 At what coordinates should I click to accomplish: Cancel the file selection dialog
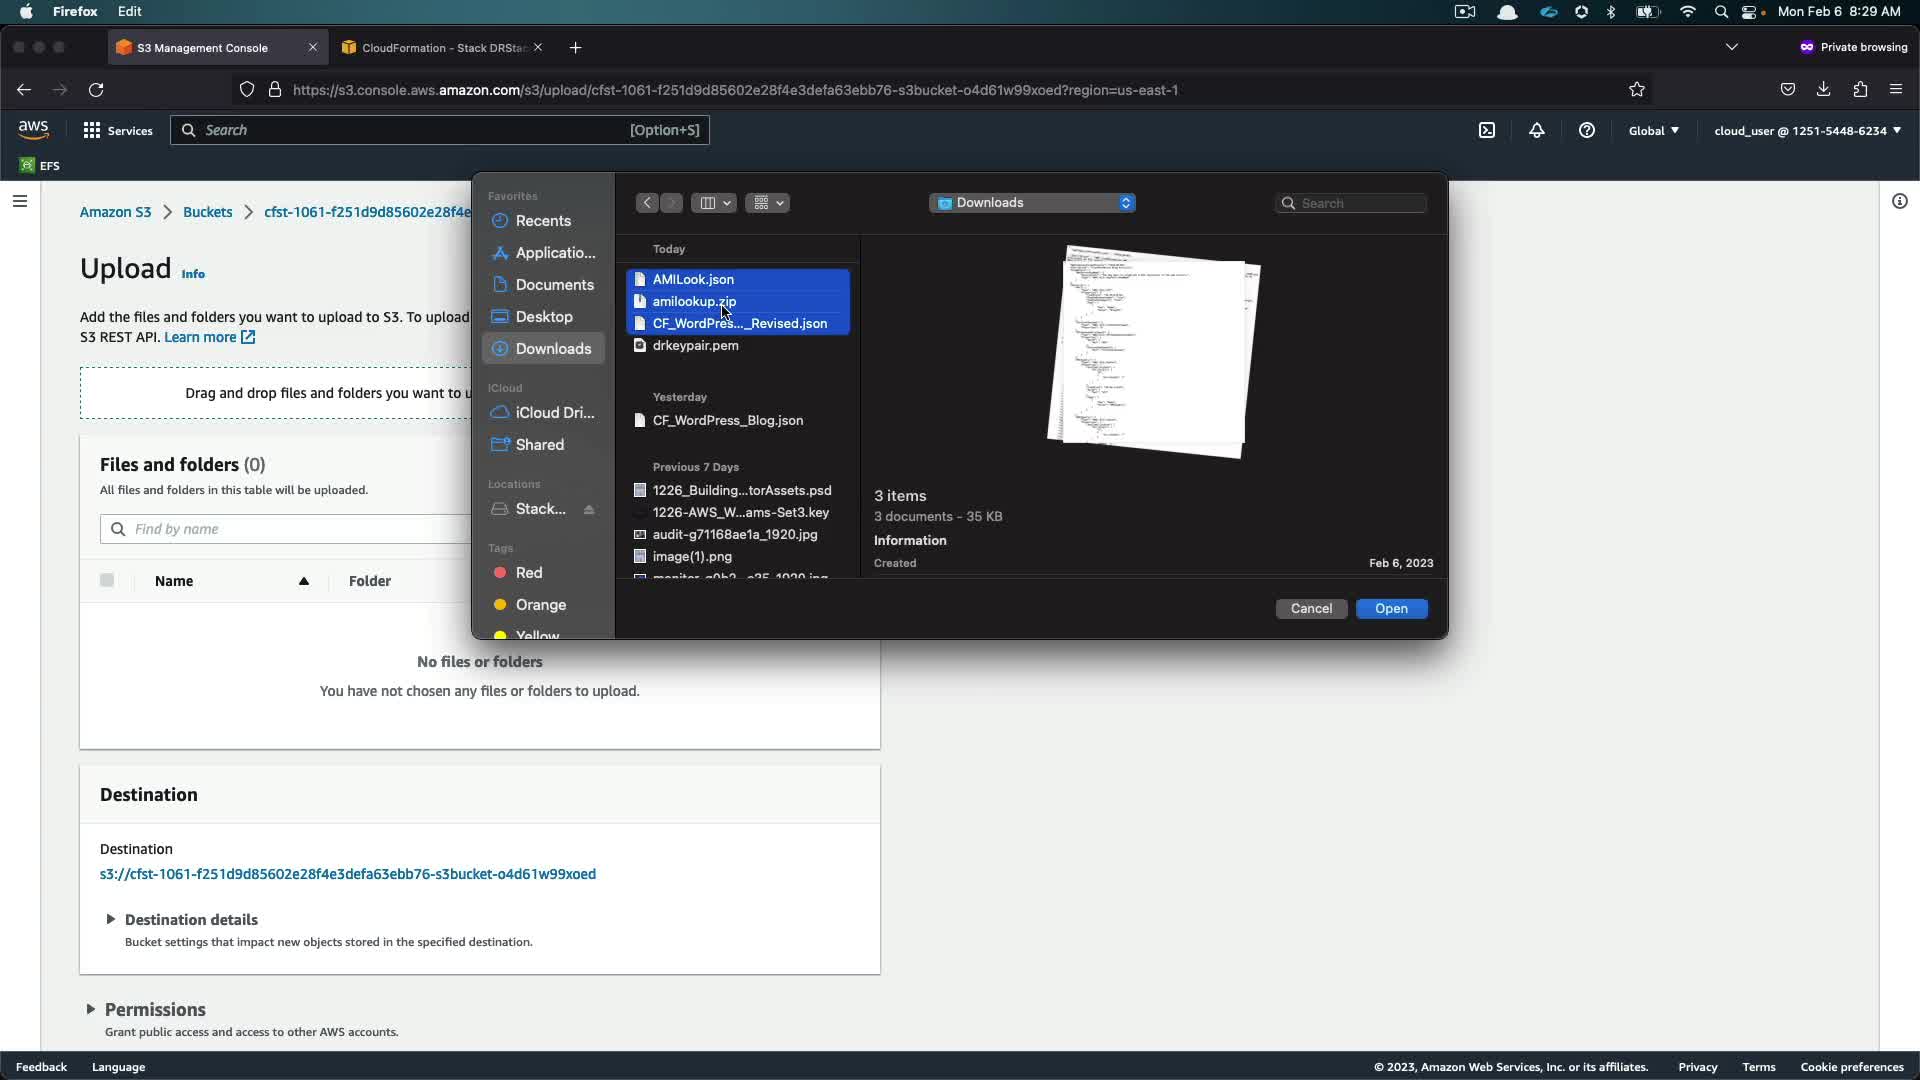(1311, 608)
